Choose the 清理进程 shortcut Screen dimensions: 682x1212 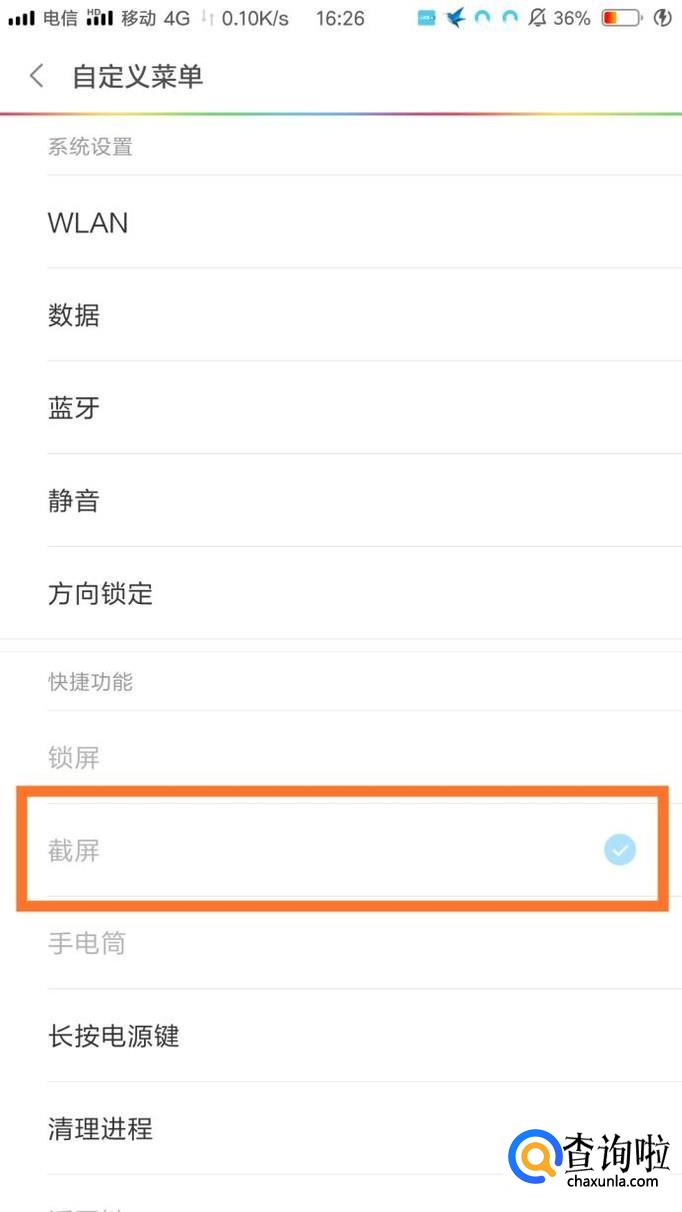[x=100, y=1129]
